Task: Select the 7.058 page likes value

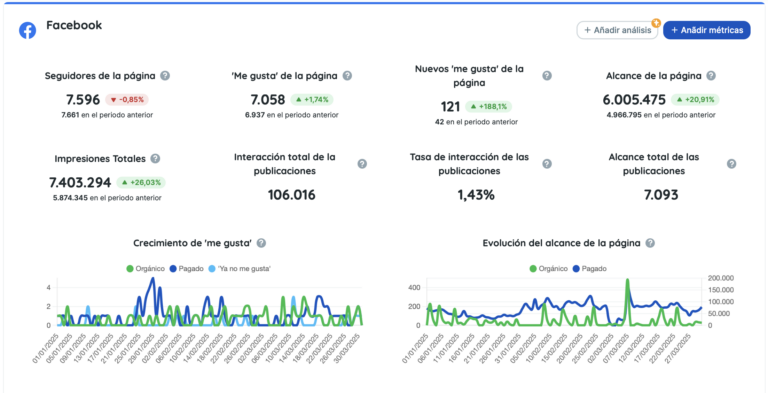Action: 267,100
